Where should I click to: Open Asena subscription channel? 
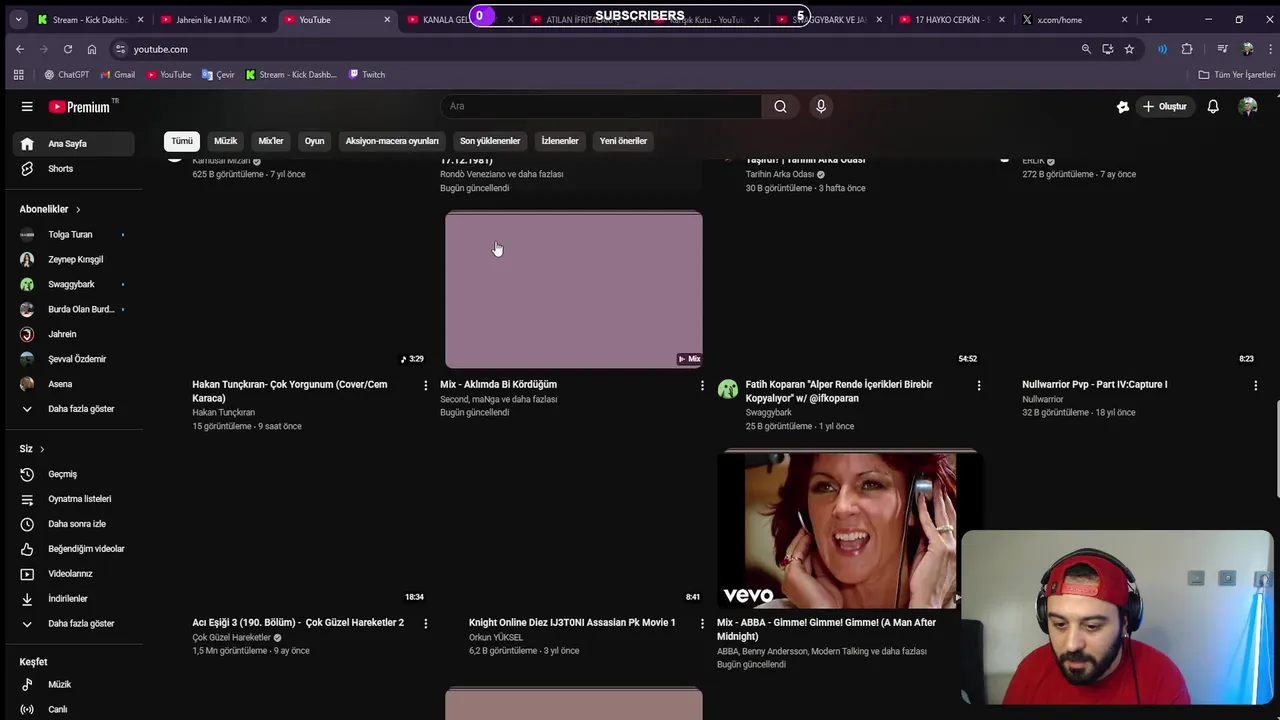[75, 384]
